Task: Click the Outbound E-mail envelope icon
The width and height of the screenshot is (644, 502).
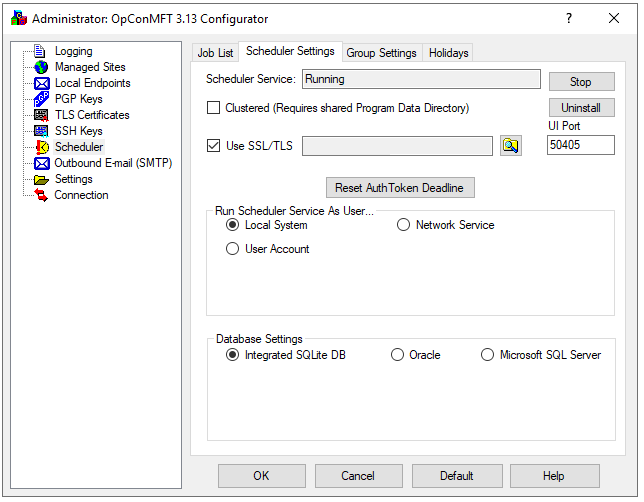Action: pos(42,163)
